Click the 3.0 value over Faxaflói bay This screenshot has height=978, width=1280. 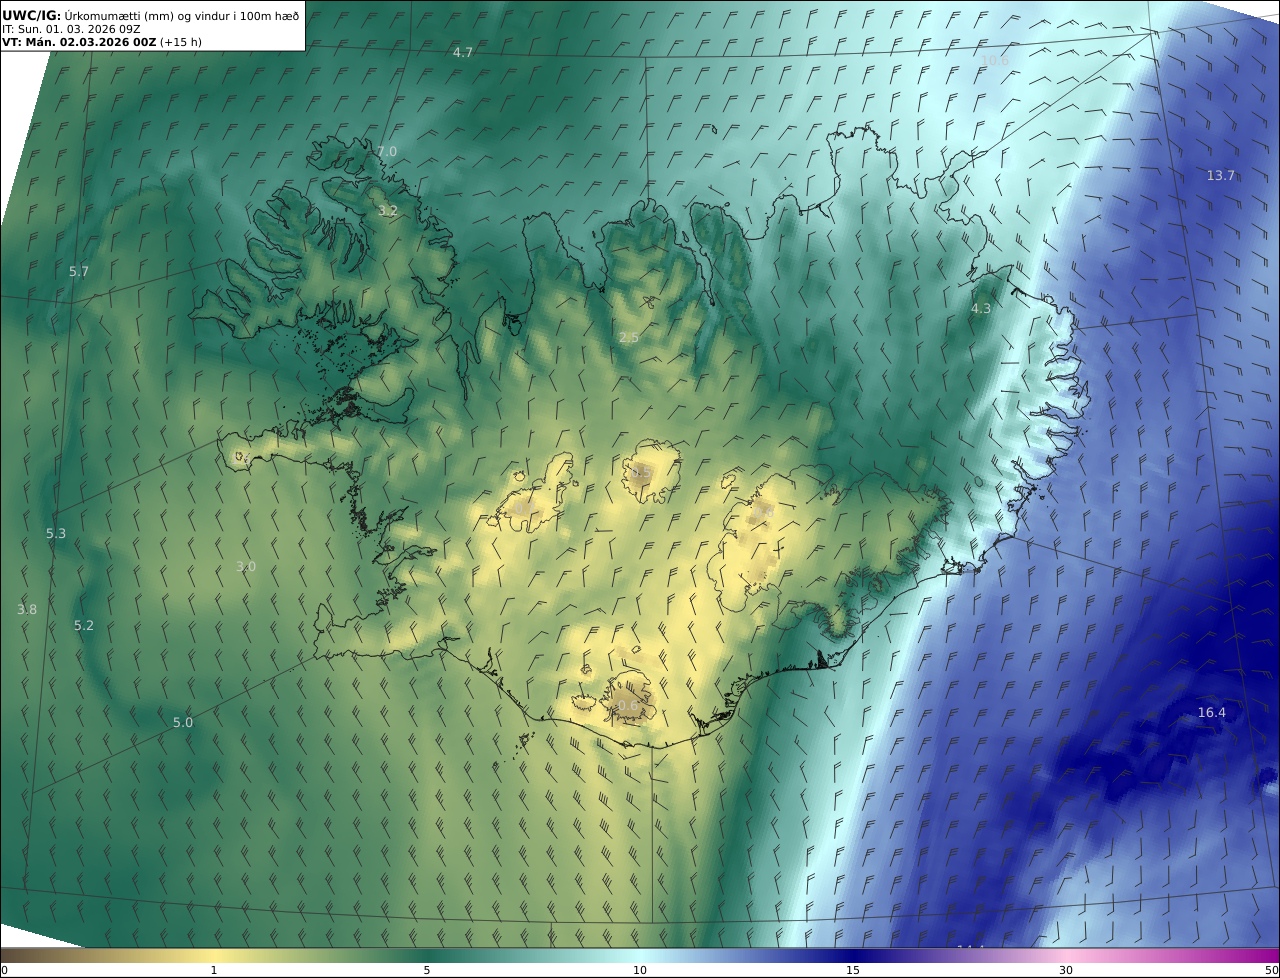(246, 566)
